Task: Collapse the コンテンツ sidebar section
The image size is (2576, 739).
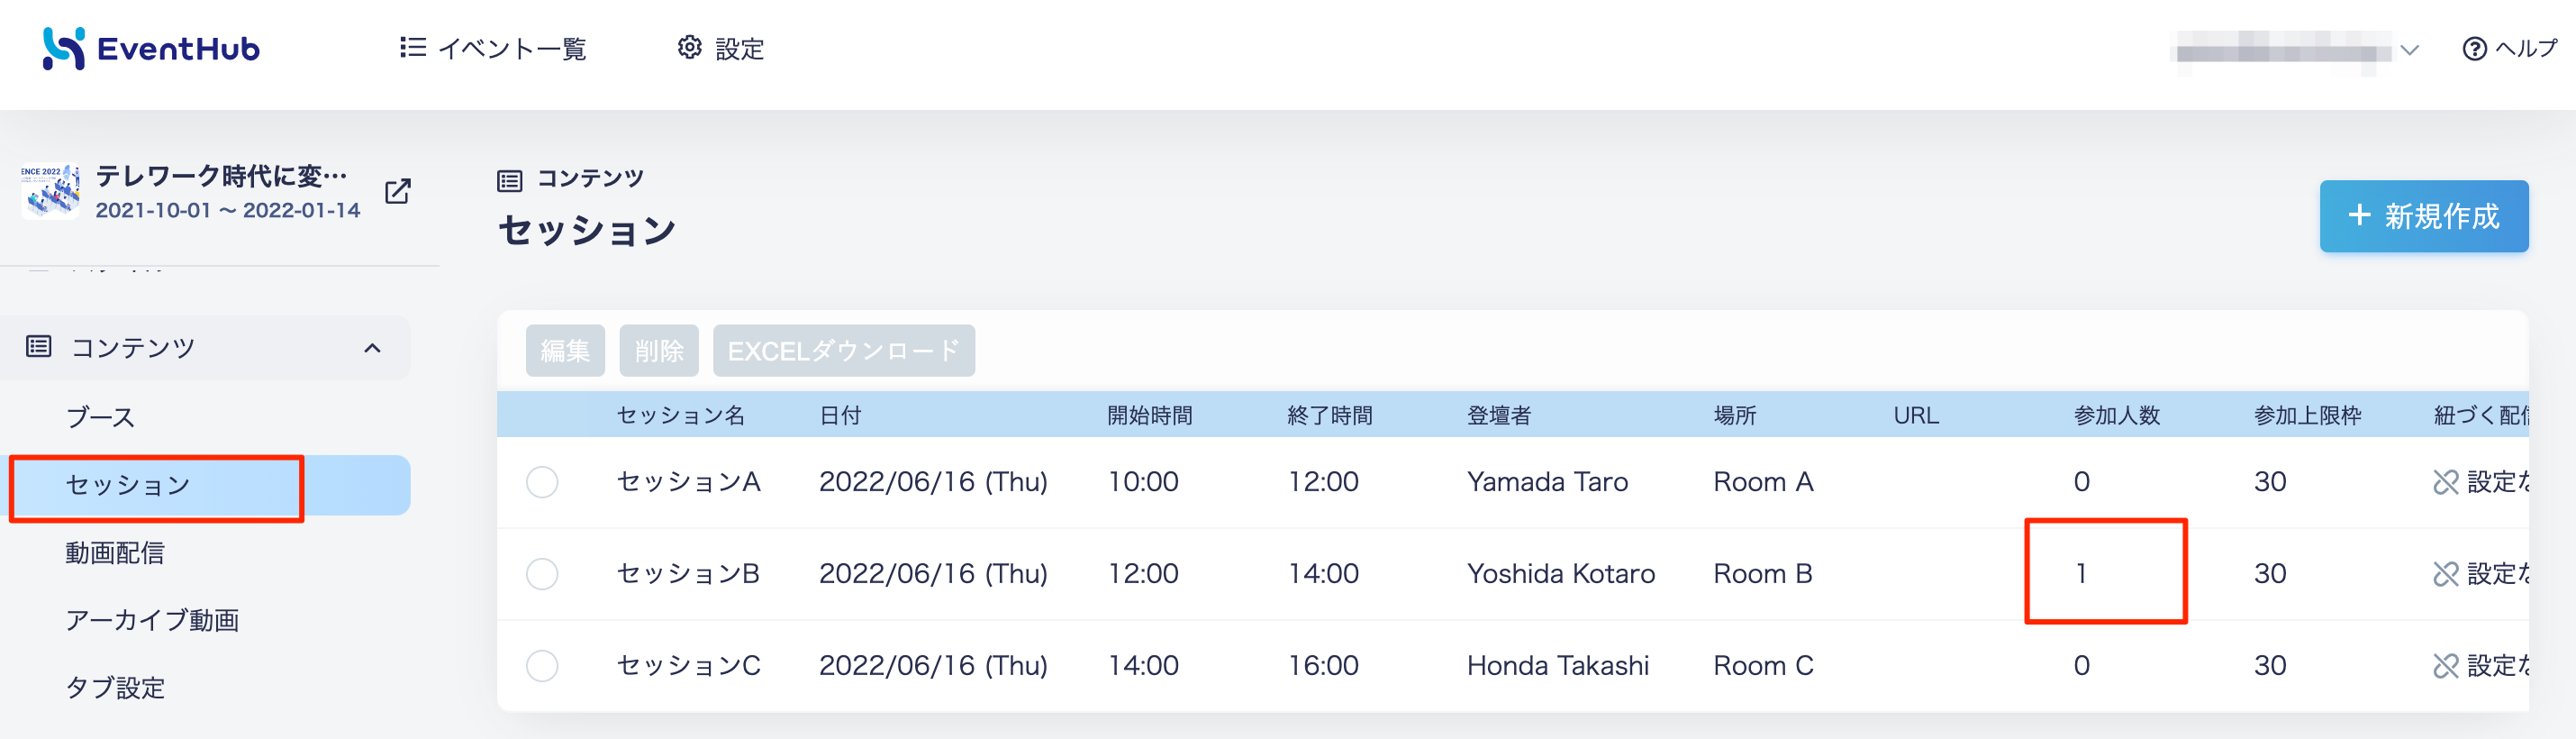Action: [372, 348]
